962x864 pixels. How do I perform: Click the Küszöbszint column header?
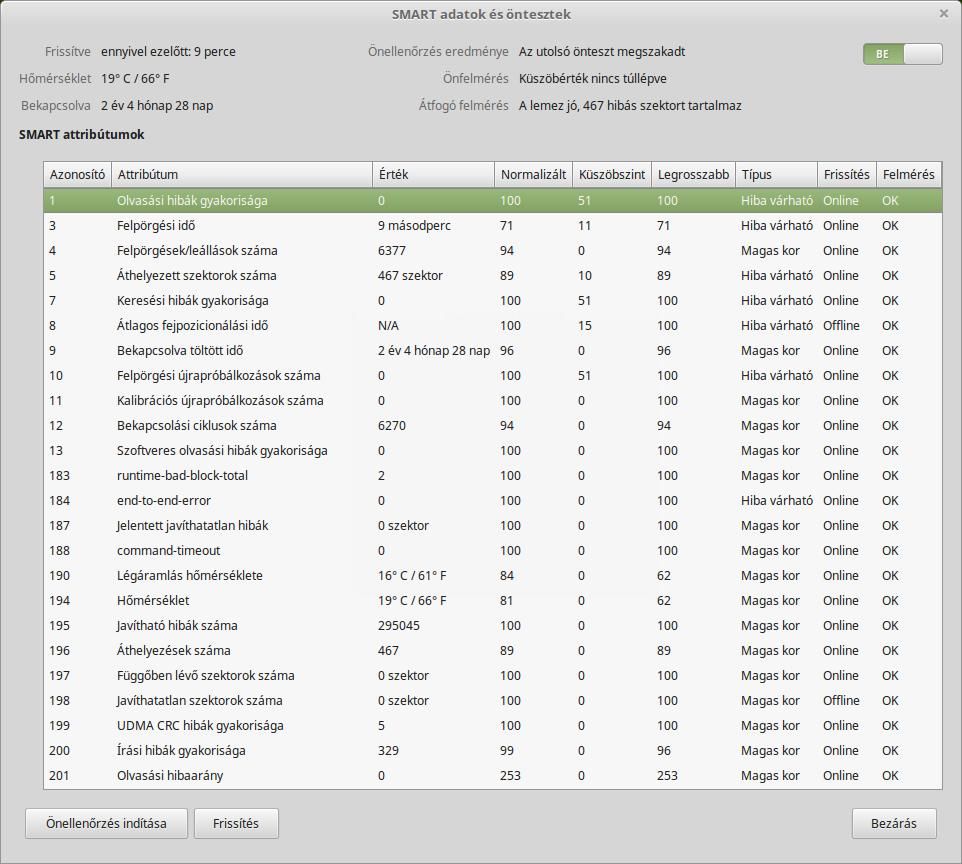point(612,174)
